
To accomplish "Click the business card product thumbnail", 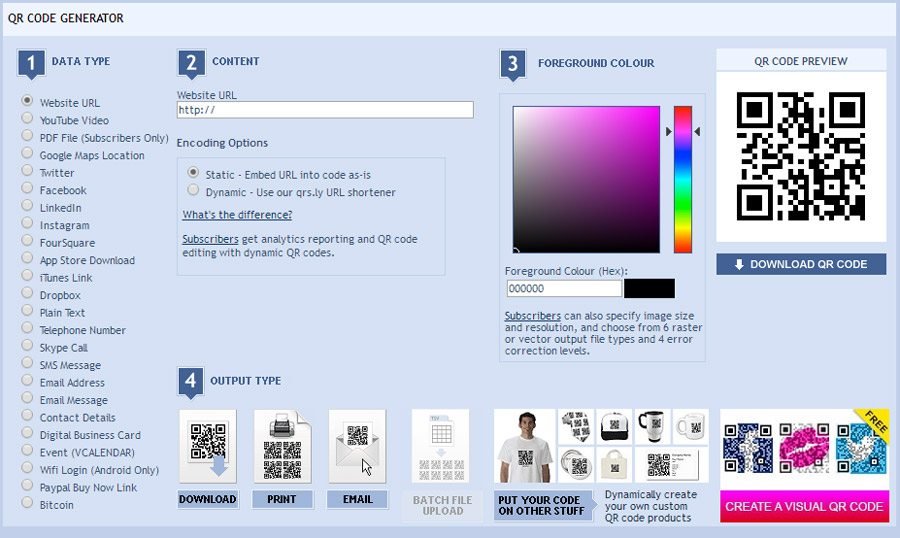I will (672, 465).
